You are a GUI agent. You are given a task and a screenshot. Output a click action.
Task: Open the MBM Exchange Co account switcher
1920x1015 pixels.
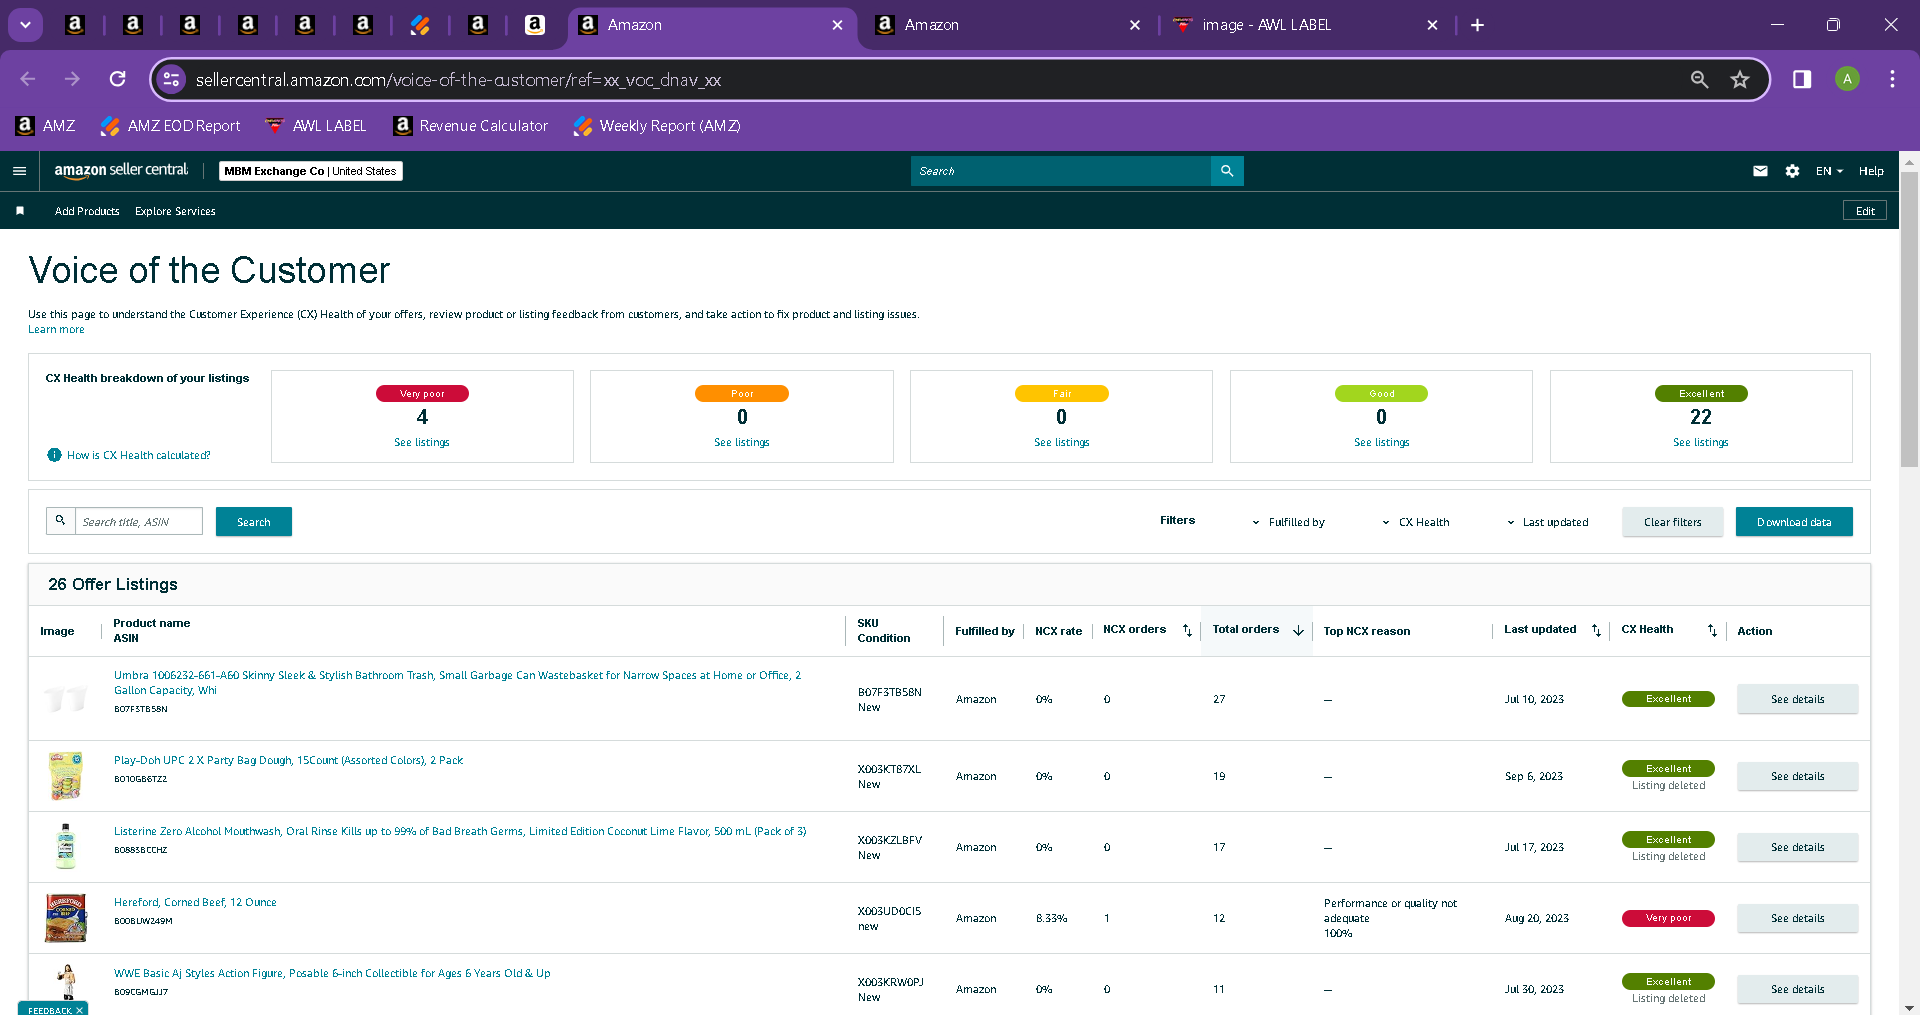pos(310,171)
